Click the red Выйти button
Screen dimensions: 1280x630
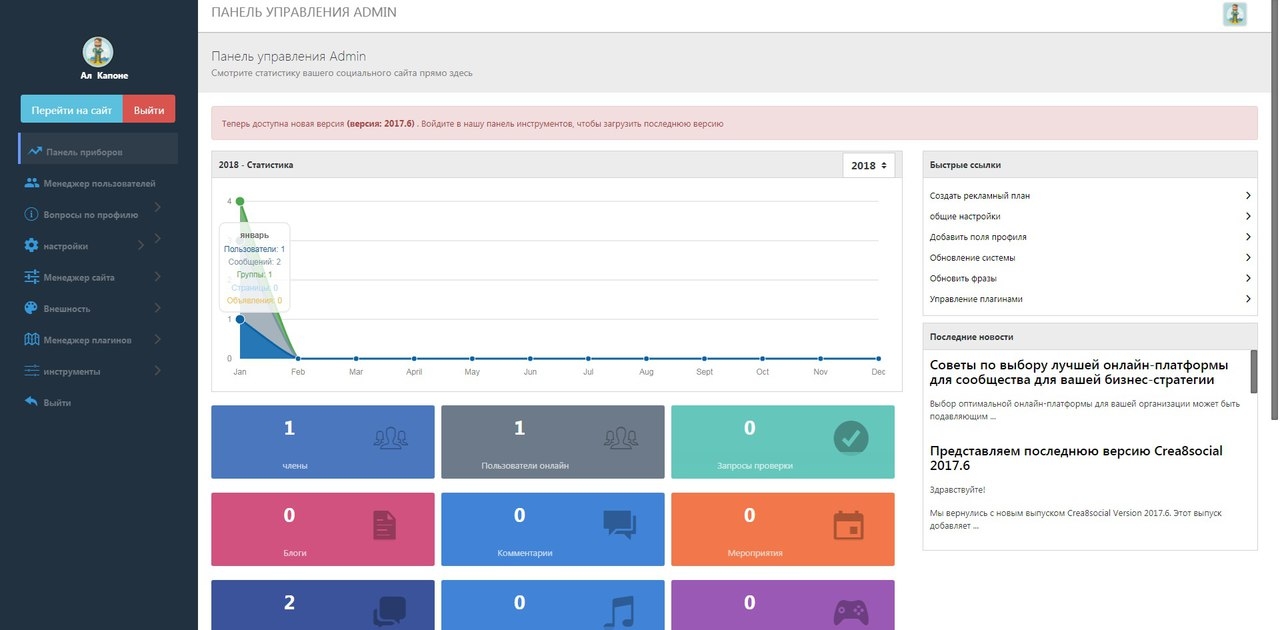[x=149, y=109]
